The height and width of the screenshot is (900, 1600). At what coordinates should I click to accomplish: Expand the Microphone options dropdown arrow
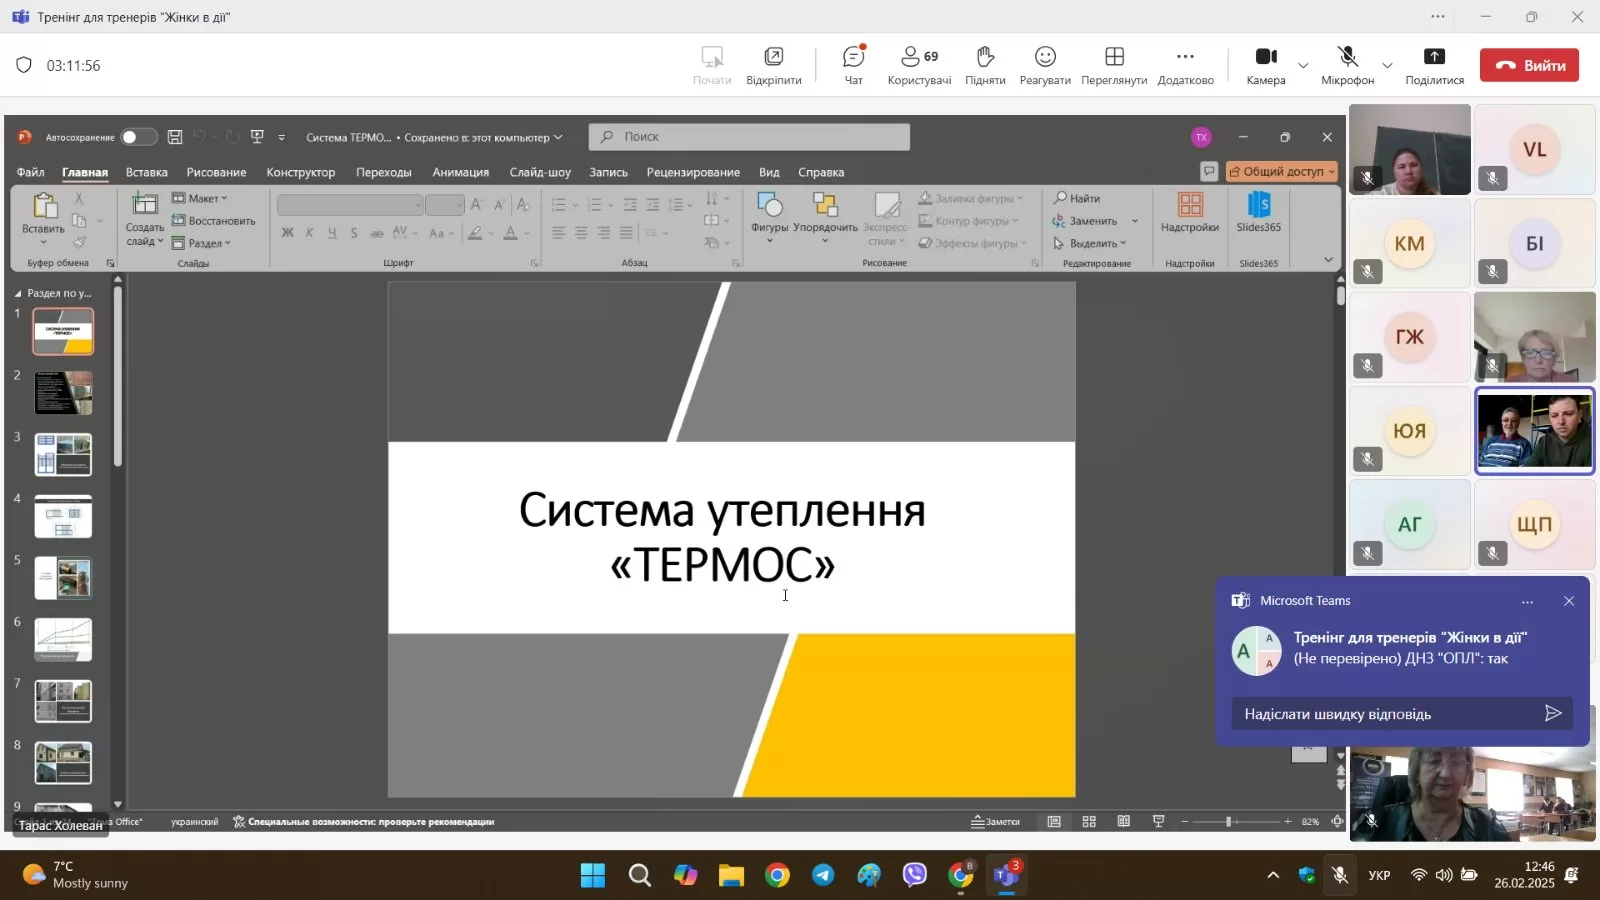1387,66
